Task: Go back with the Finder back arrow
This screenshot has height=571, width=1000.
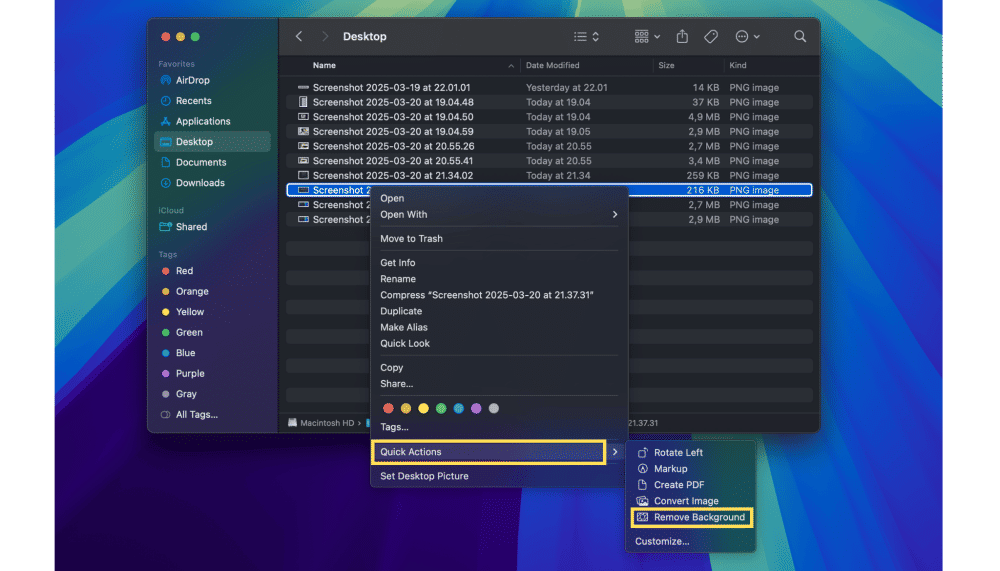Action: coord(298,36)
